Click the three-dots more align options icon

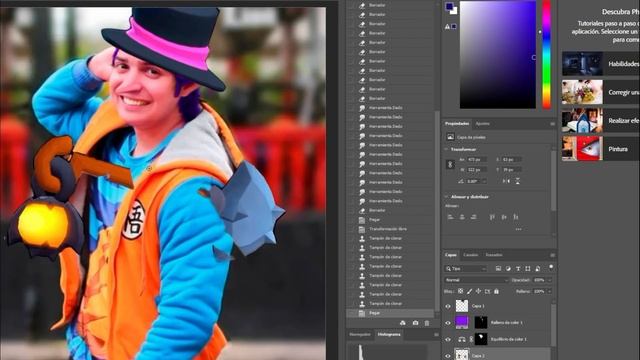tap(518, 229)
